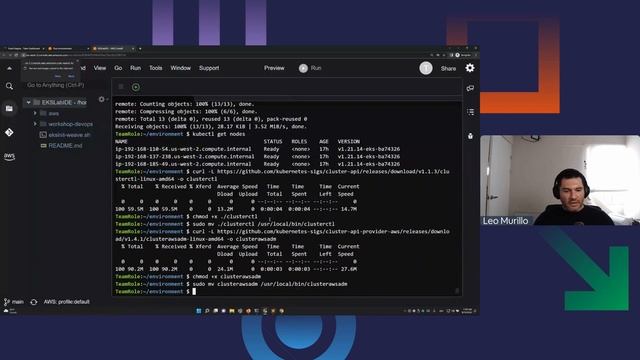Screen dimensions: 640x360
Task: Expand the aws folder
Action: point(36,113)
